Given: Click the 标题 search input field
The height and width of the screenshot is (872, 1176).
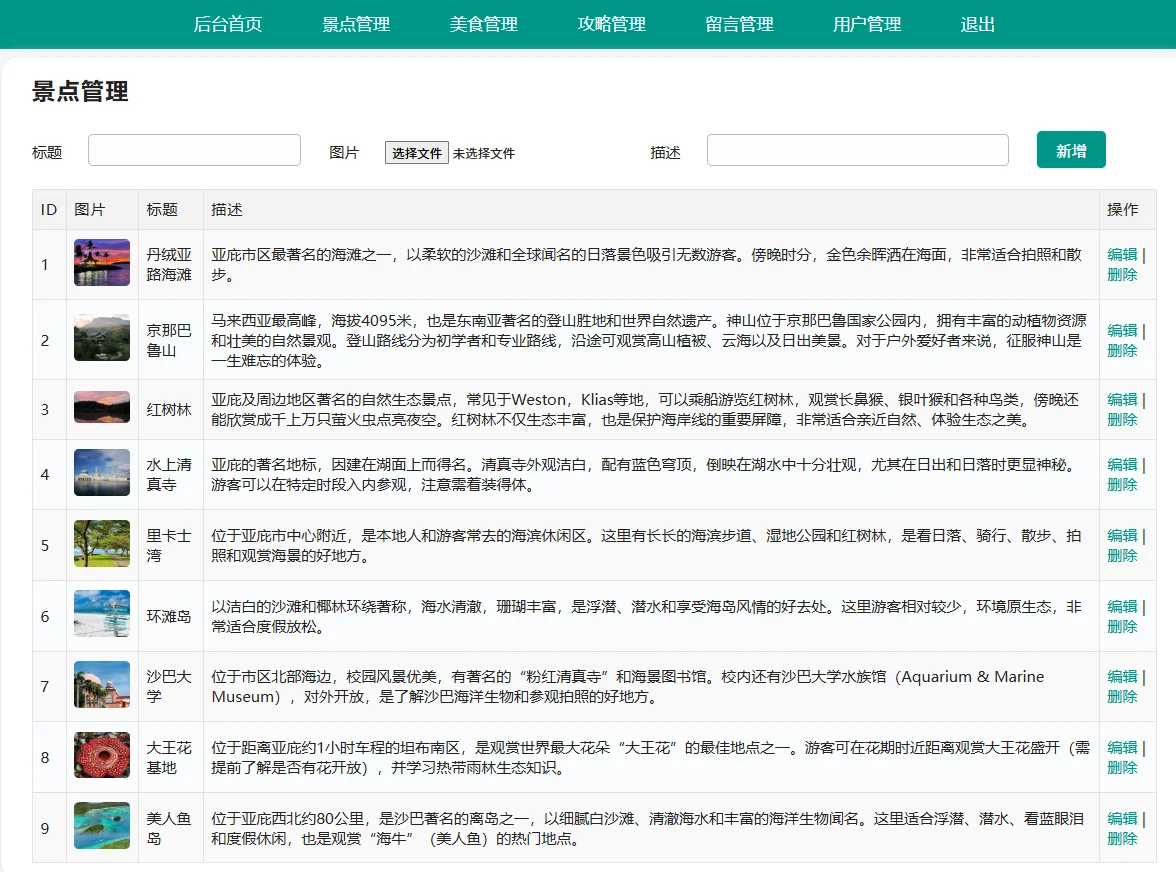Looking at the screenshot, I should point(194,149).
